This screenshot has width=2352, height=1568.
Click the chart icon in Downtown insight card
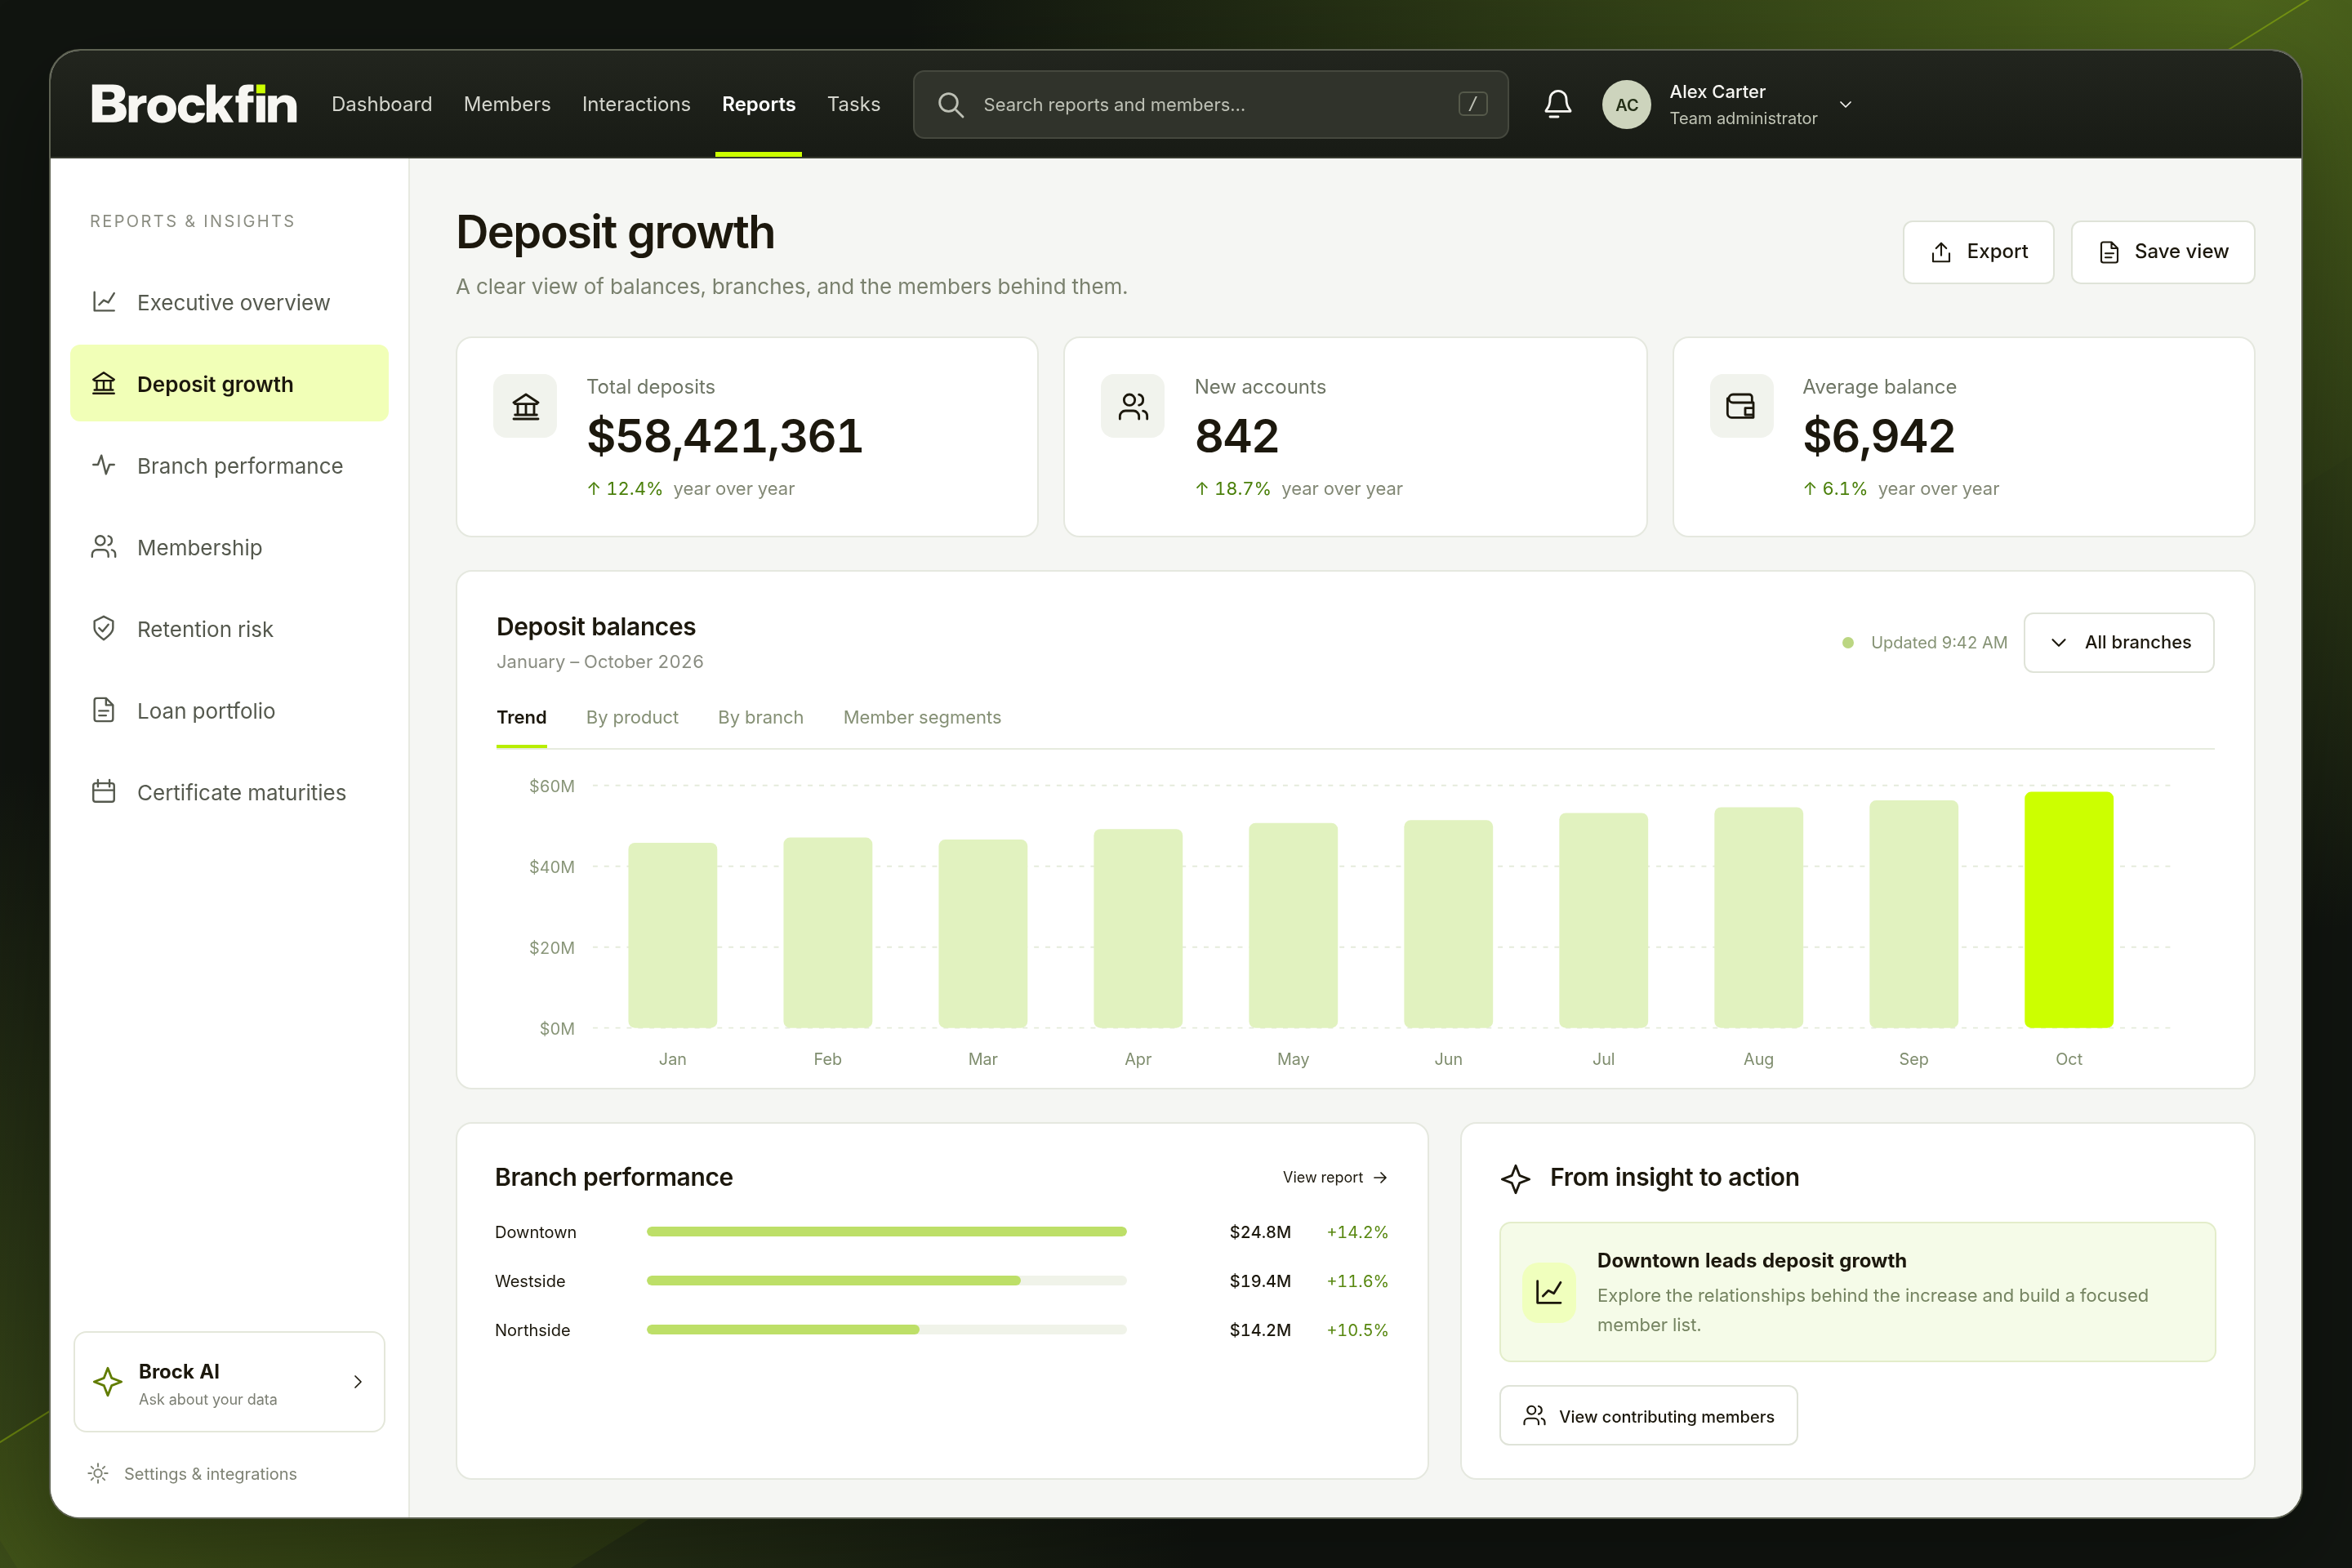tap(1549, 1292)
